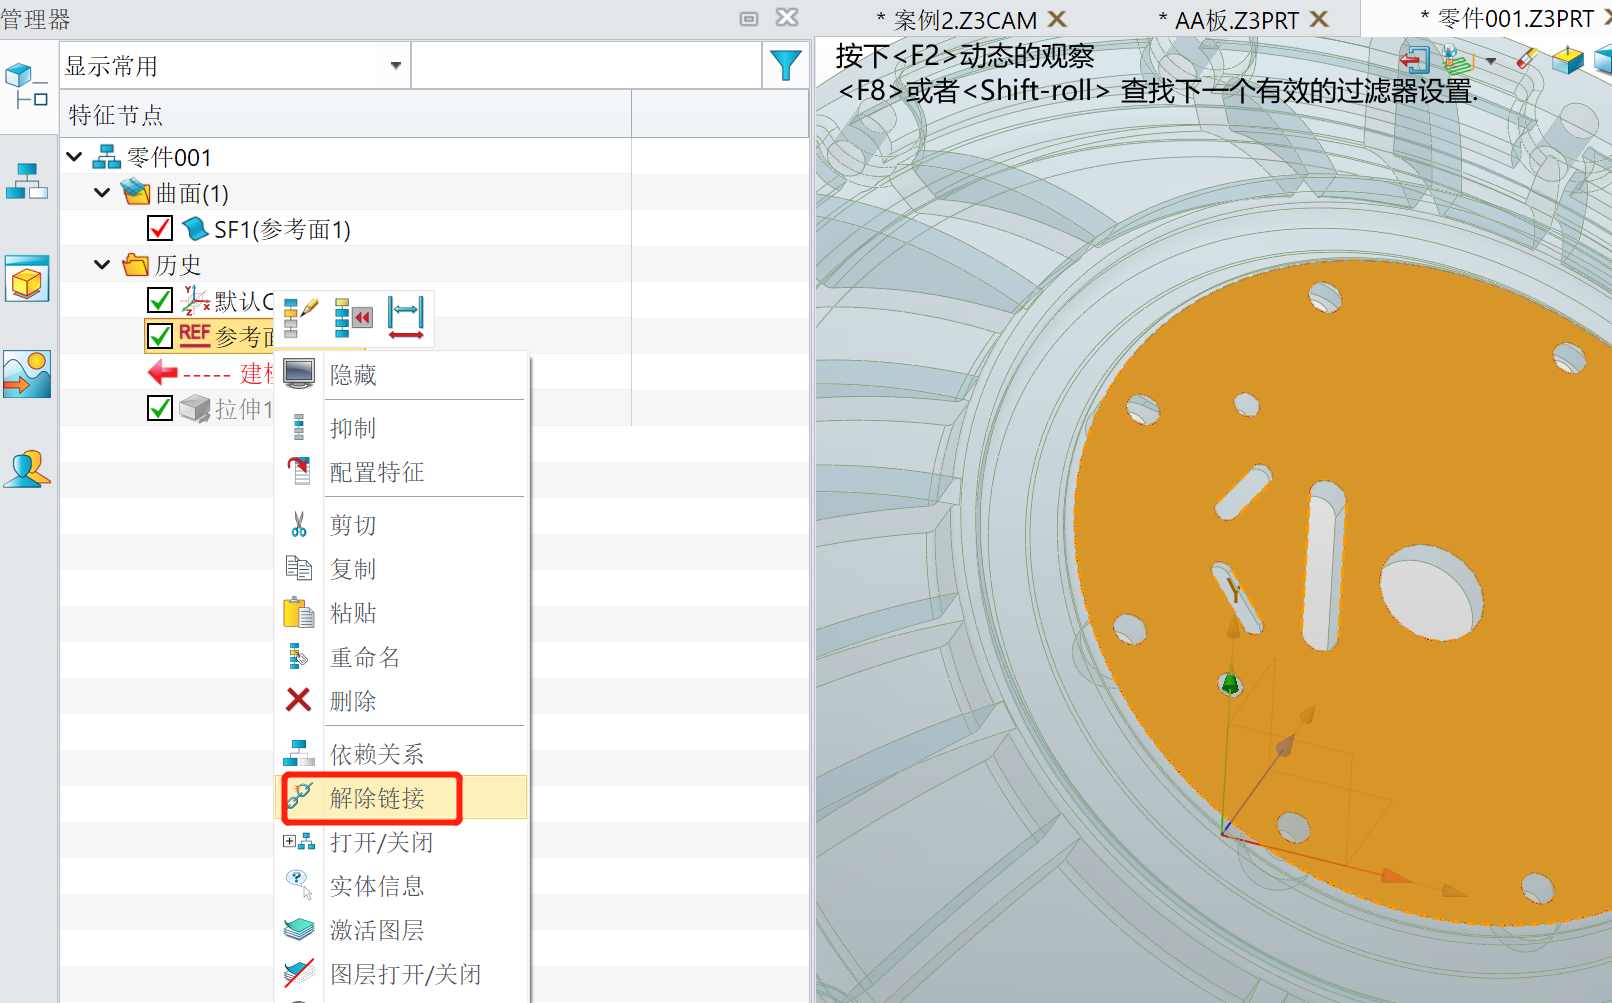Choose 解除链接 from the context menu

click(x=401, y=798)
